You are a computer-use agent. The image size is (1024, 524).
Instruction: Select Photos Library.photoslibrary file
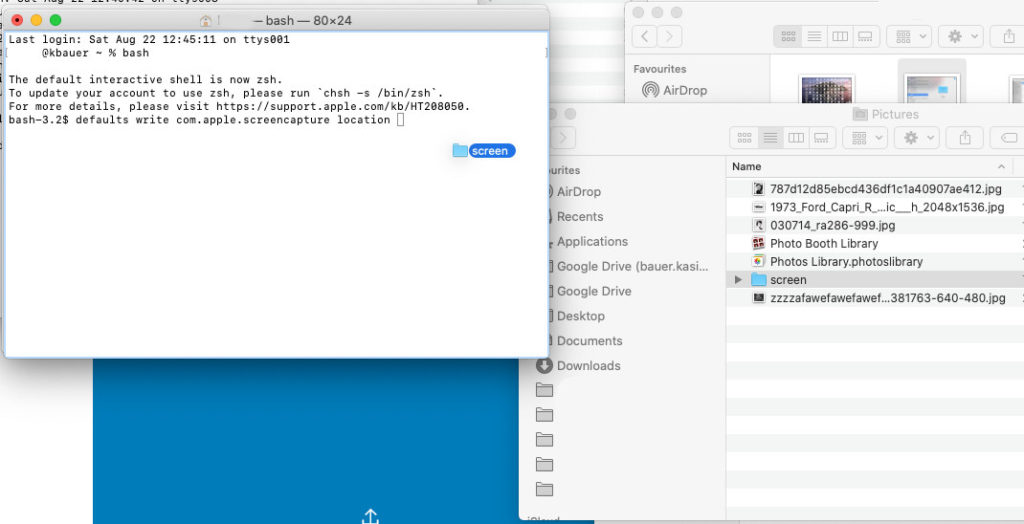(x=845, y=262)
